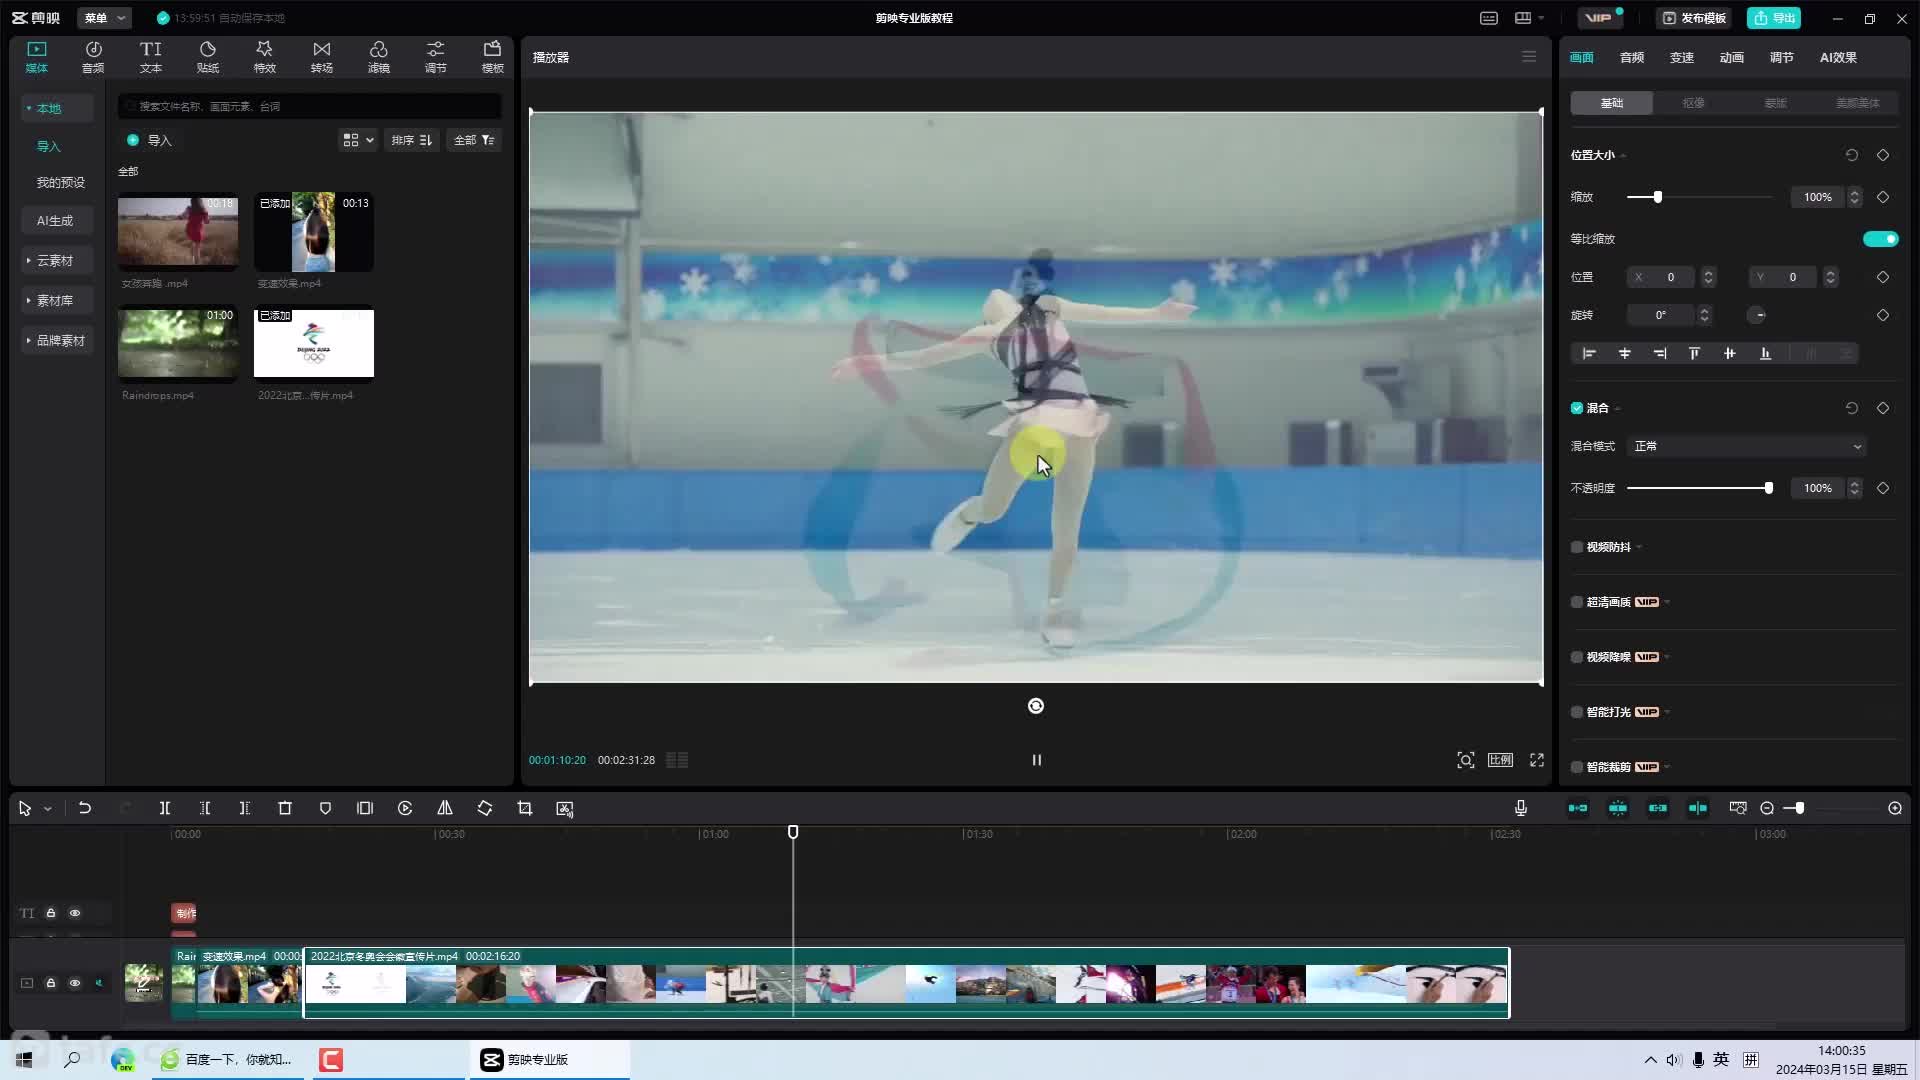The image size is (1920, 1080).
Task: Hide the text track with eye icon
Action: pos(75,913)
